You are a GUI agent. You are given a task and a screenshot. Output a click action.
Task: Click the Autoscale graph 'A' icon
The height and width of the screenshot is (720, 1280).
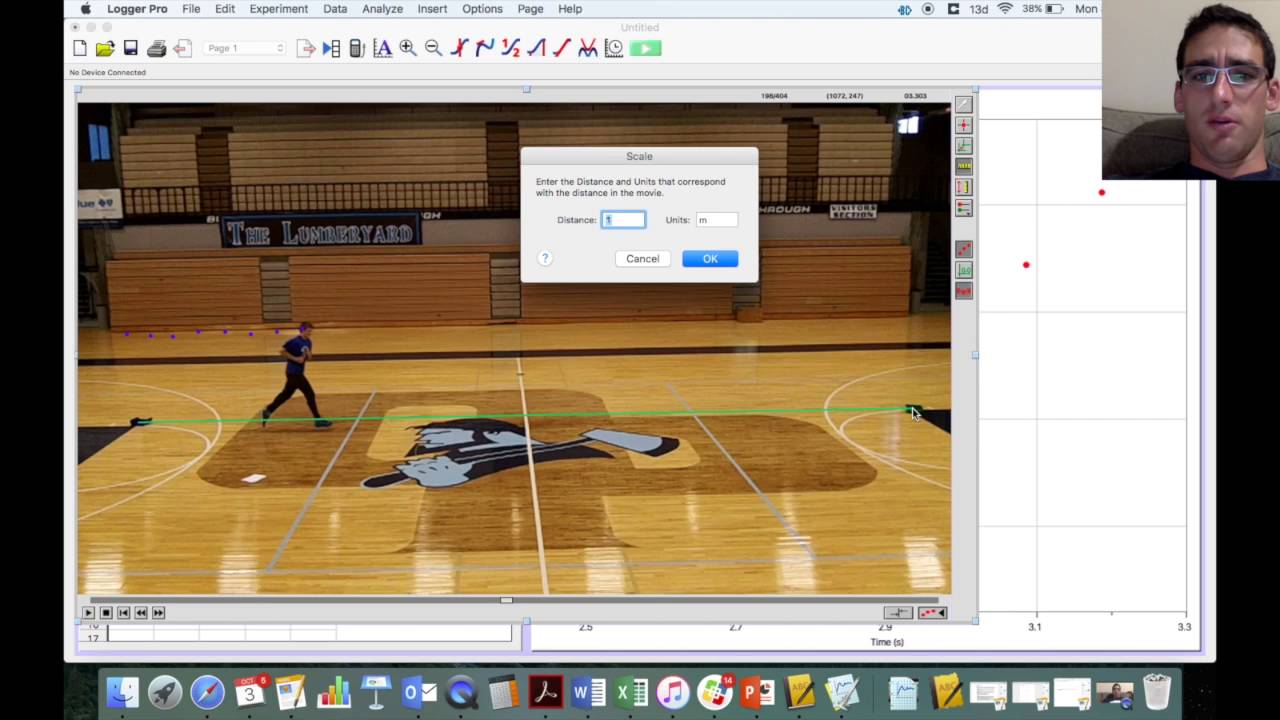(382, 48)
